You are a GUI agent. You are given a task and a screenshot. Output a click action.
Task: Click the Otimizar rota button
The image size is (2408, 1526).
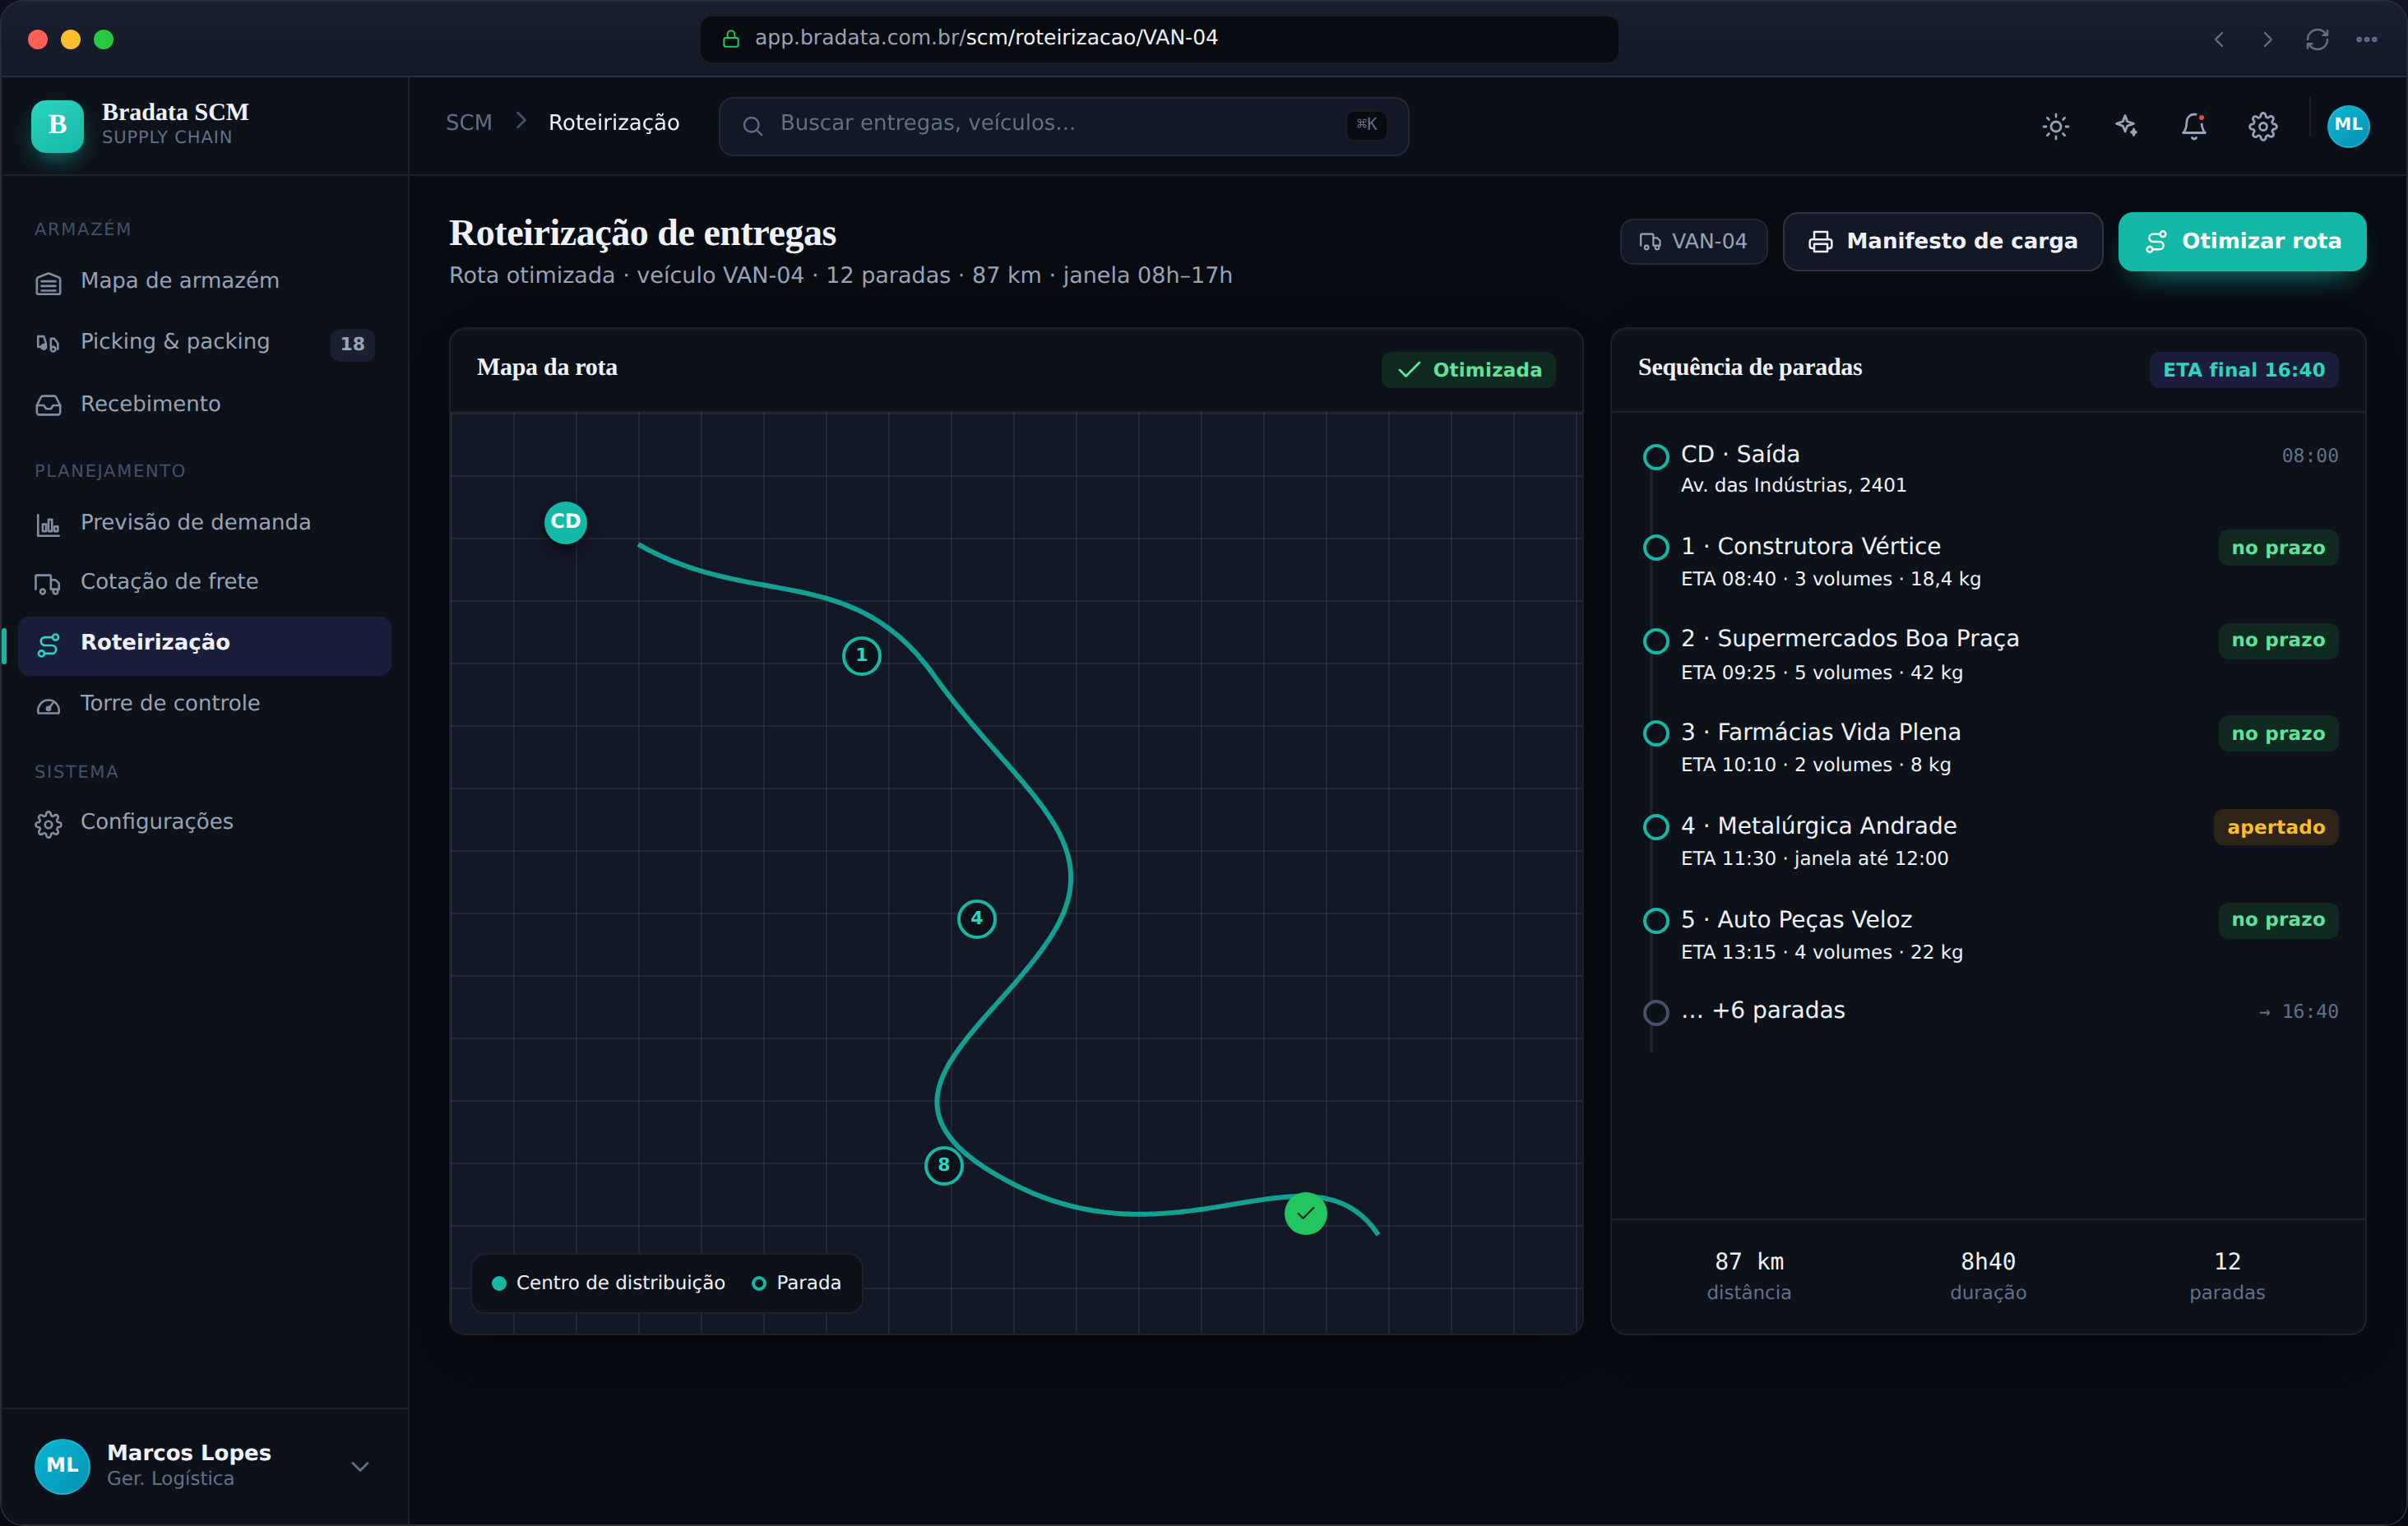[x=2241, y=242]
